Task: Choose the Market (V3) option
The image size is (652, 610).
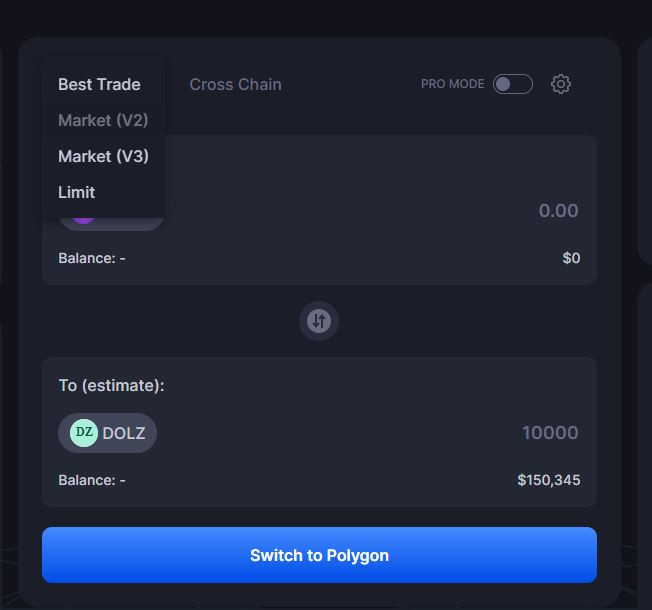Action: [103, 156]
